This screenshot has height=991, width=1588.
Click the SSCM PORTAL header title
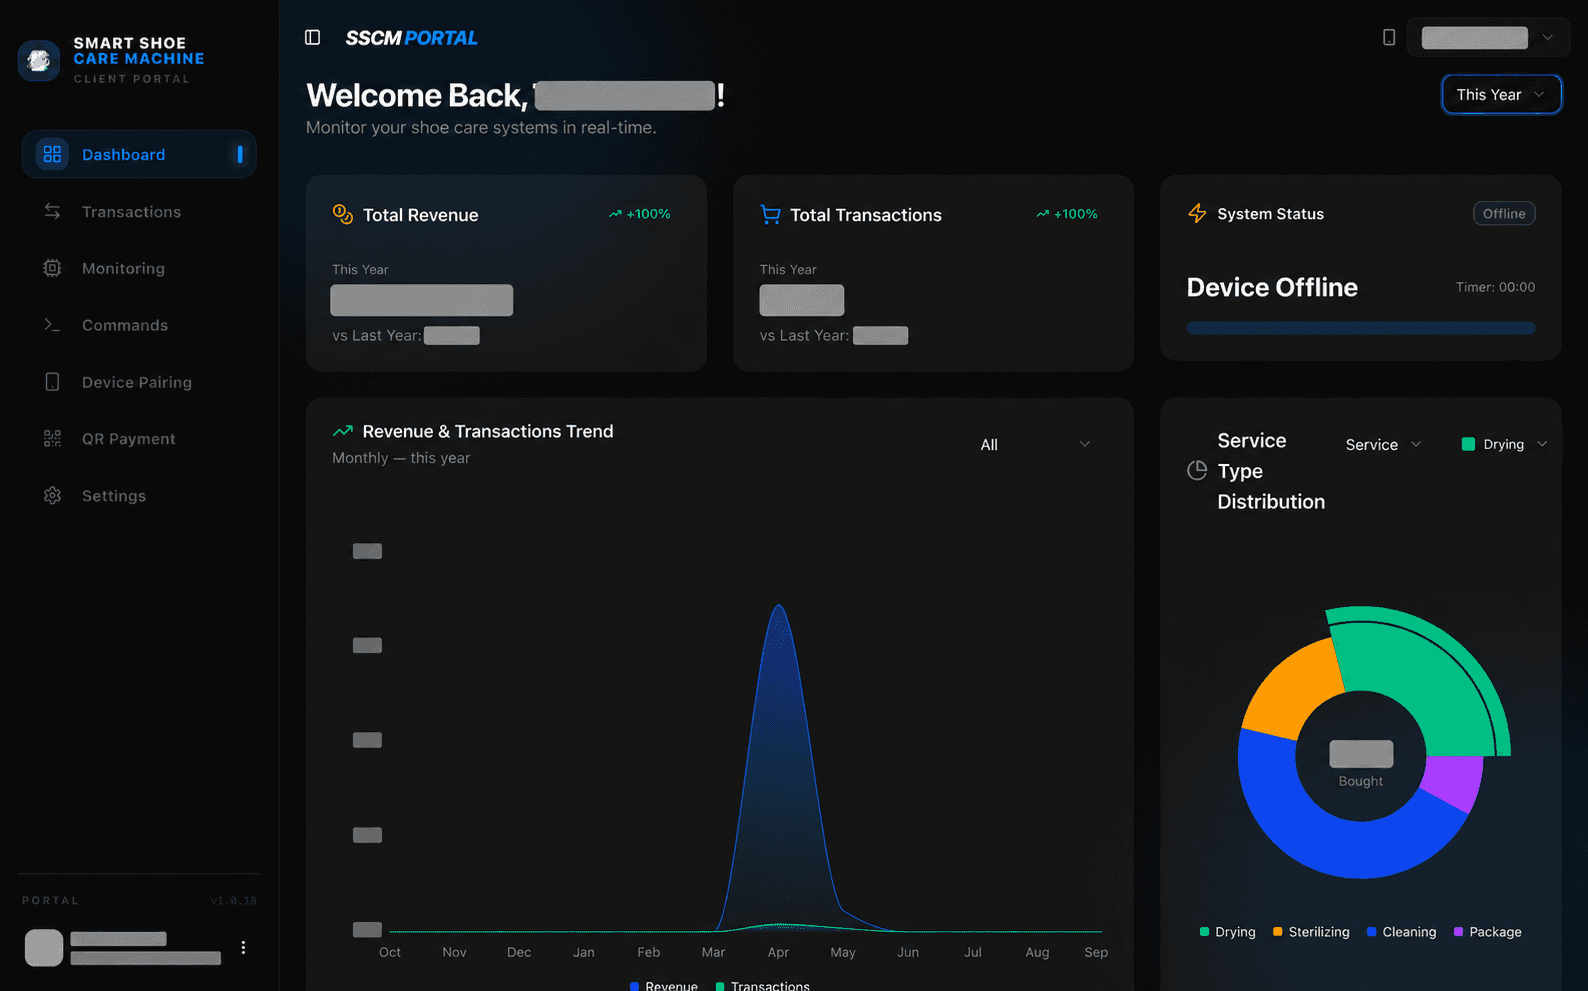point(411,38)
